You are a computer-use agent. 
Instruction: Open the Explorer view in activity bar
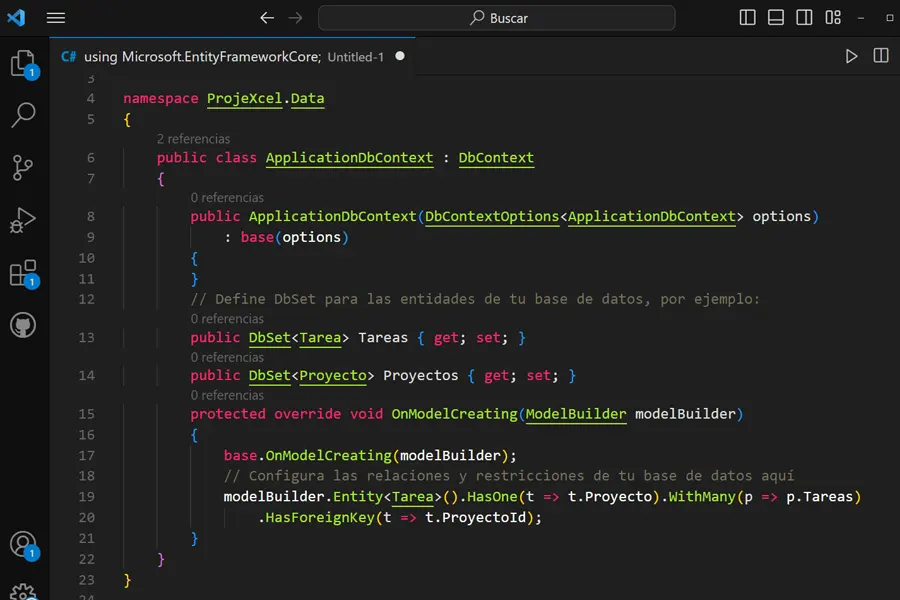(24, 64)
